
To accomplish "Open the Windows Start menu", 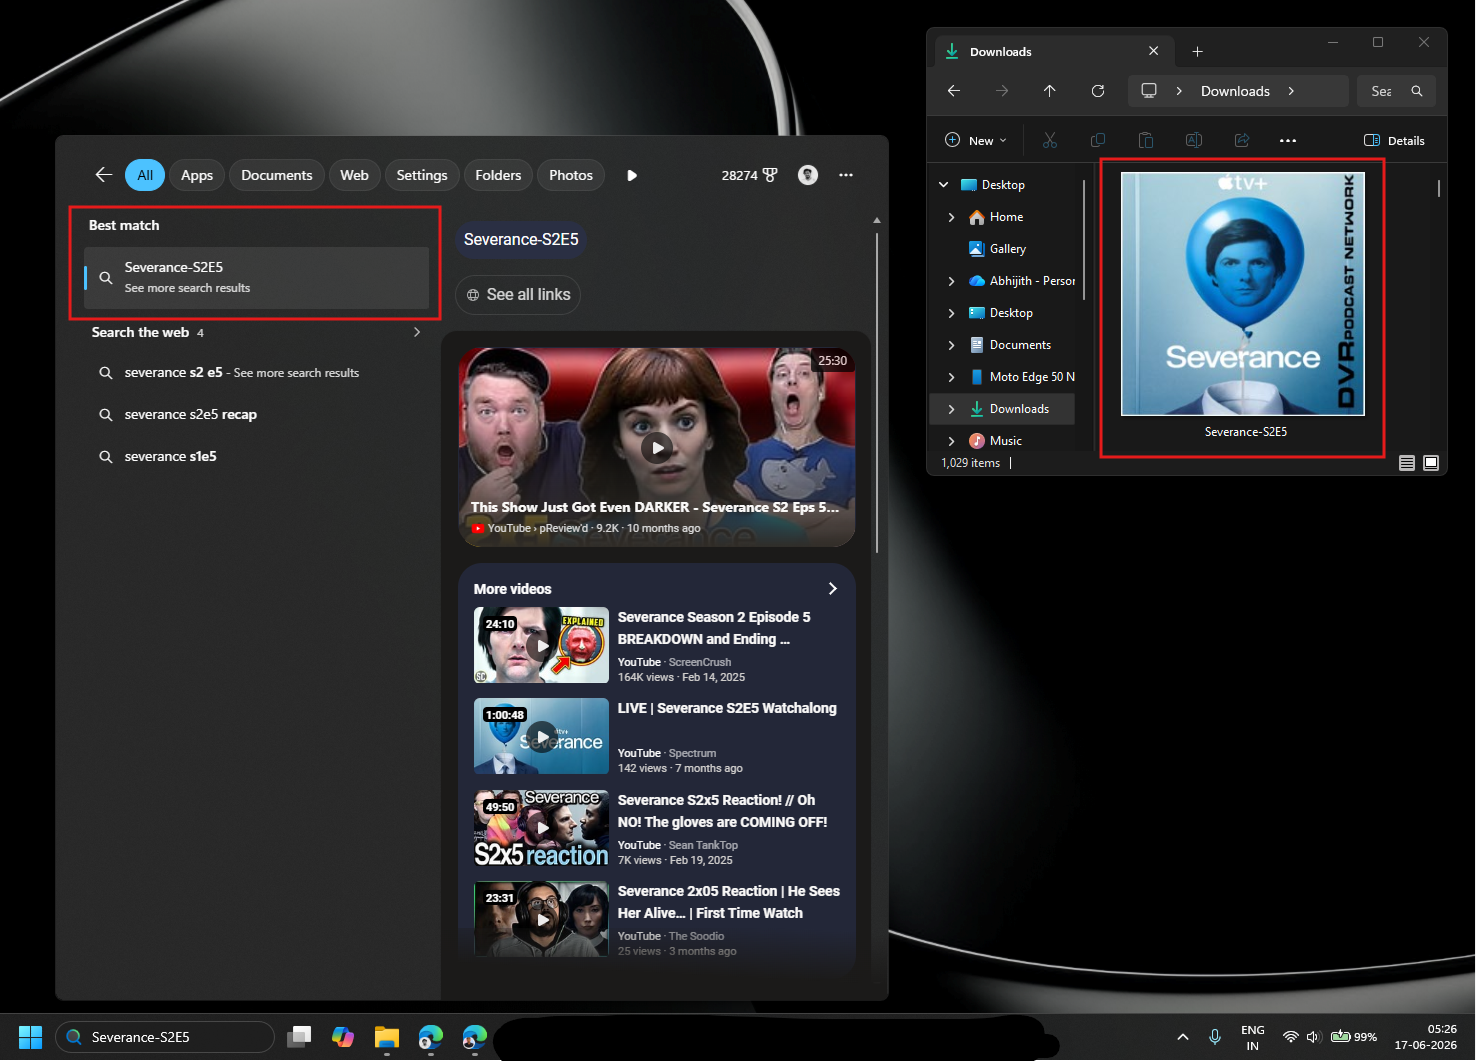I will [30, 1037].
